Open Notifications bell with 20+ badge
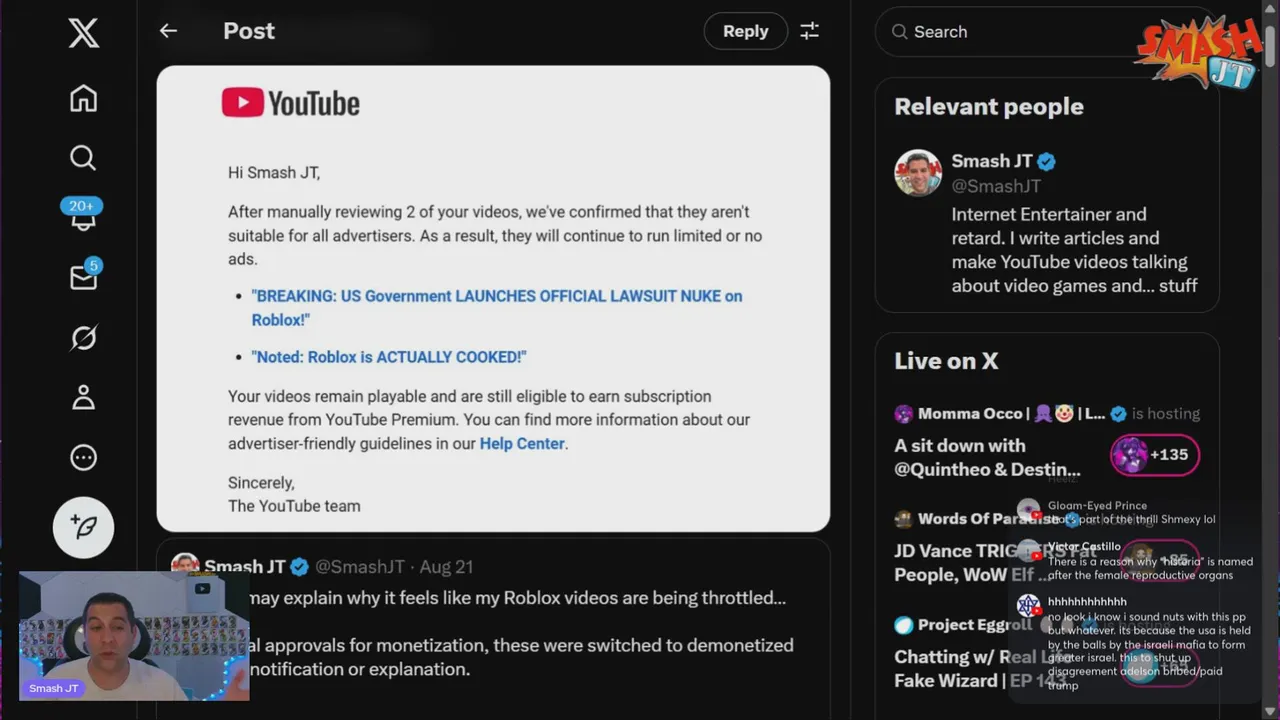The width and height of the screenshot is (1280, 720). tap(82, 215)
